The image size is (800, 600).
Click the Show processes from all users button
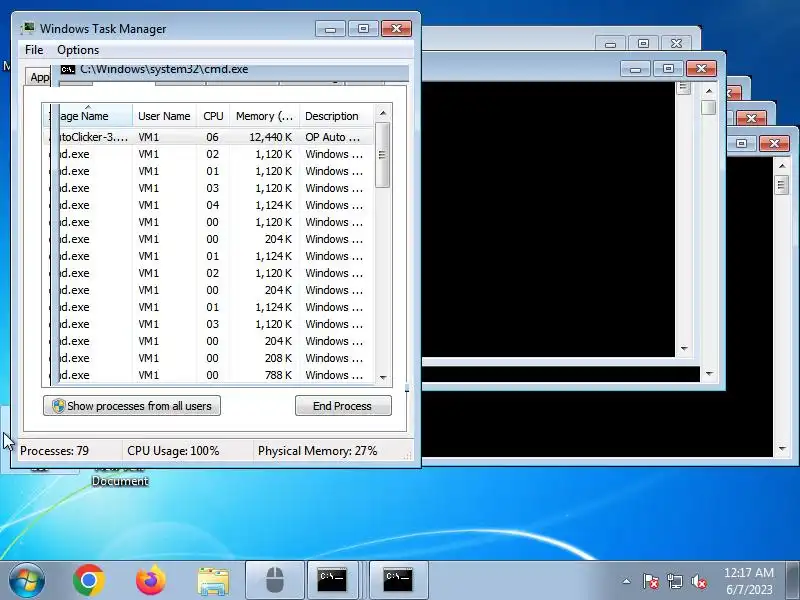coord(132,406)
